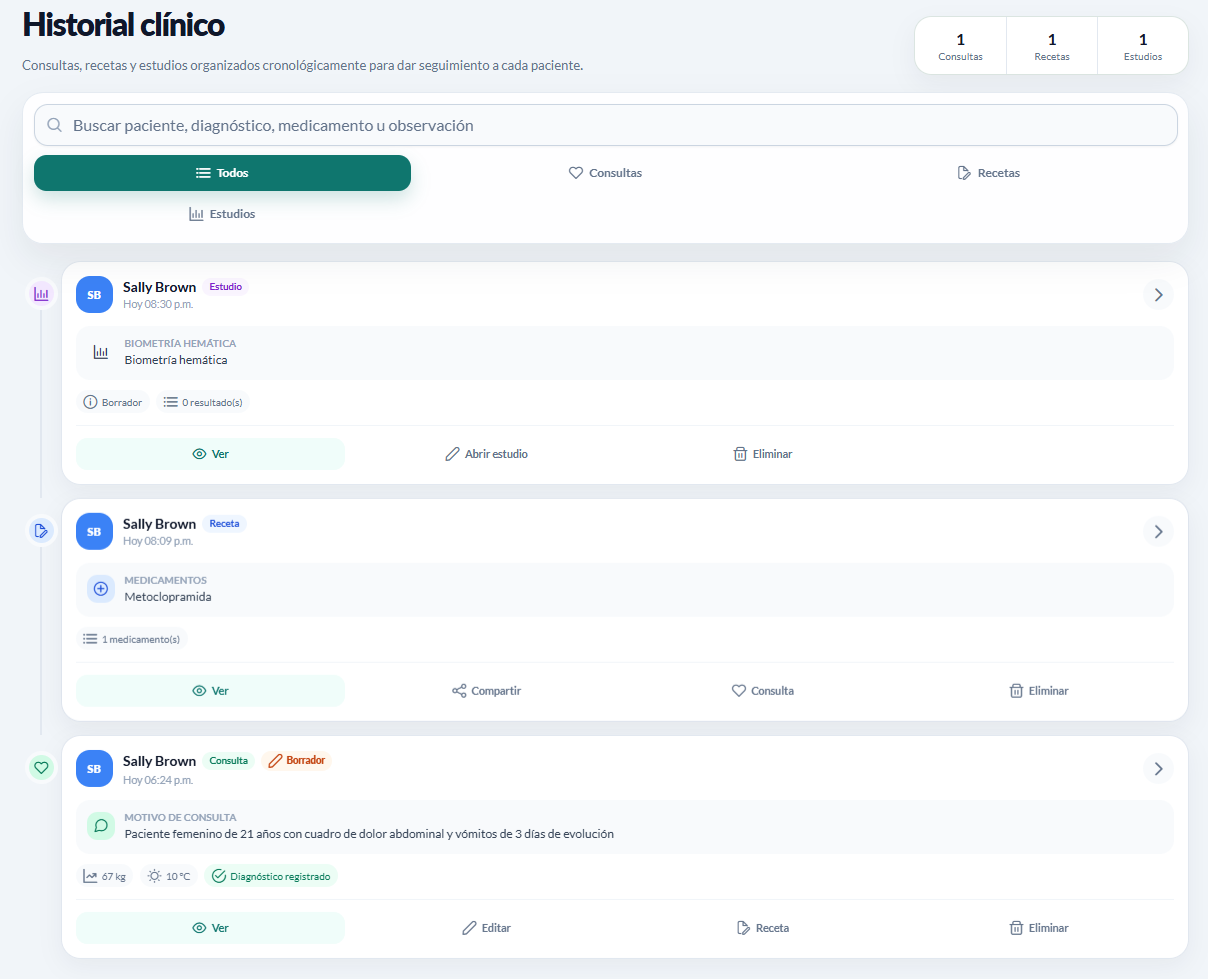Switch to the Recetas filter tab
The image size is (1208, 979).
tap(989, 173)
